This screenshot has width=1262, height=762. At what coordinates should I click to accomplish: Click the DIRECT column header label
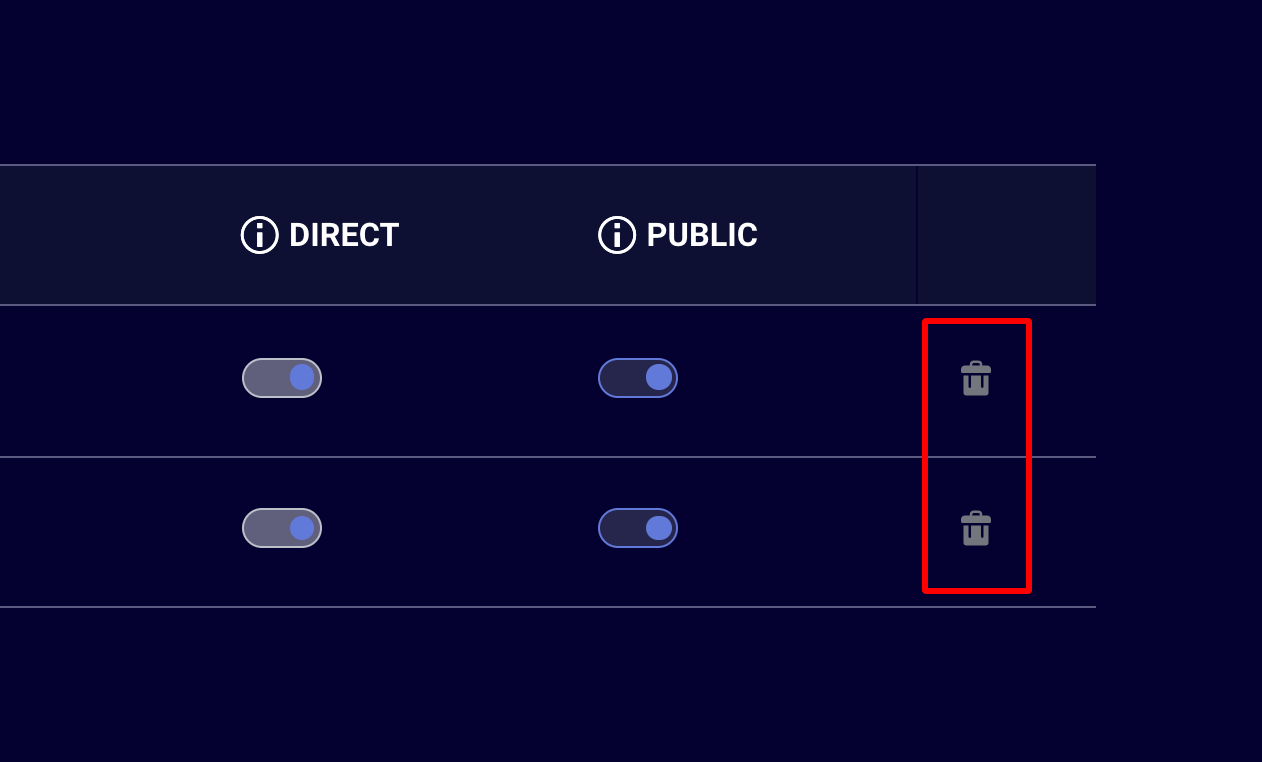coord(344,235)
